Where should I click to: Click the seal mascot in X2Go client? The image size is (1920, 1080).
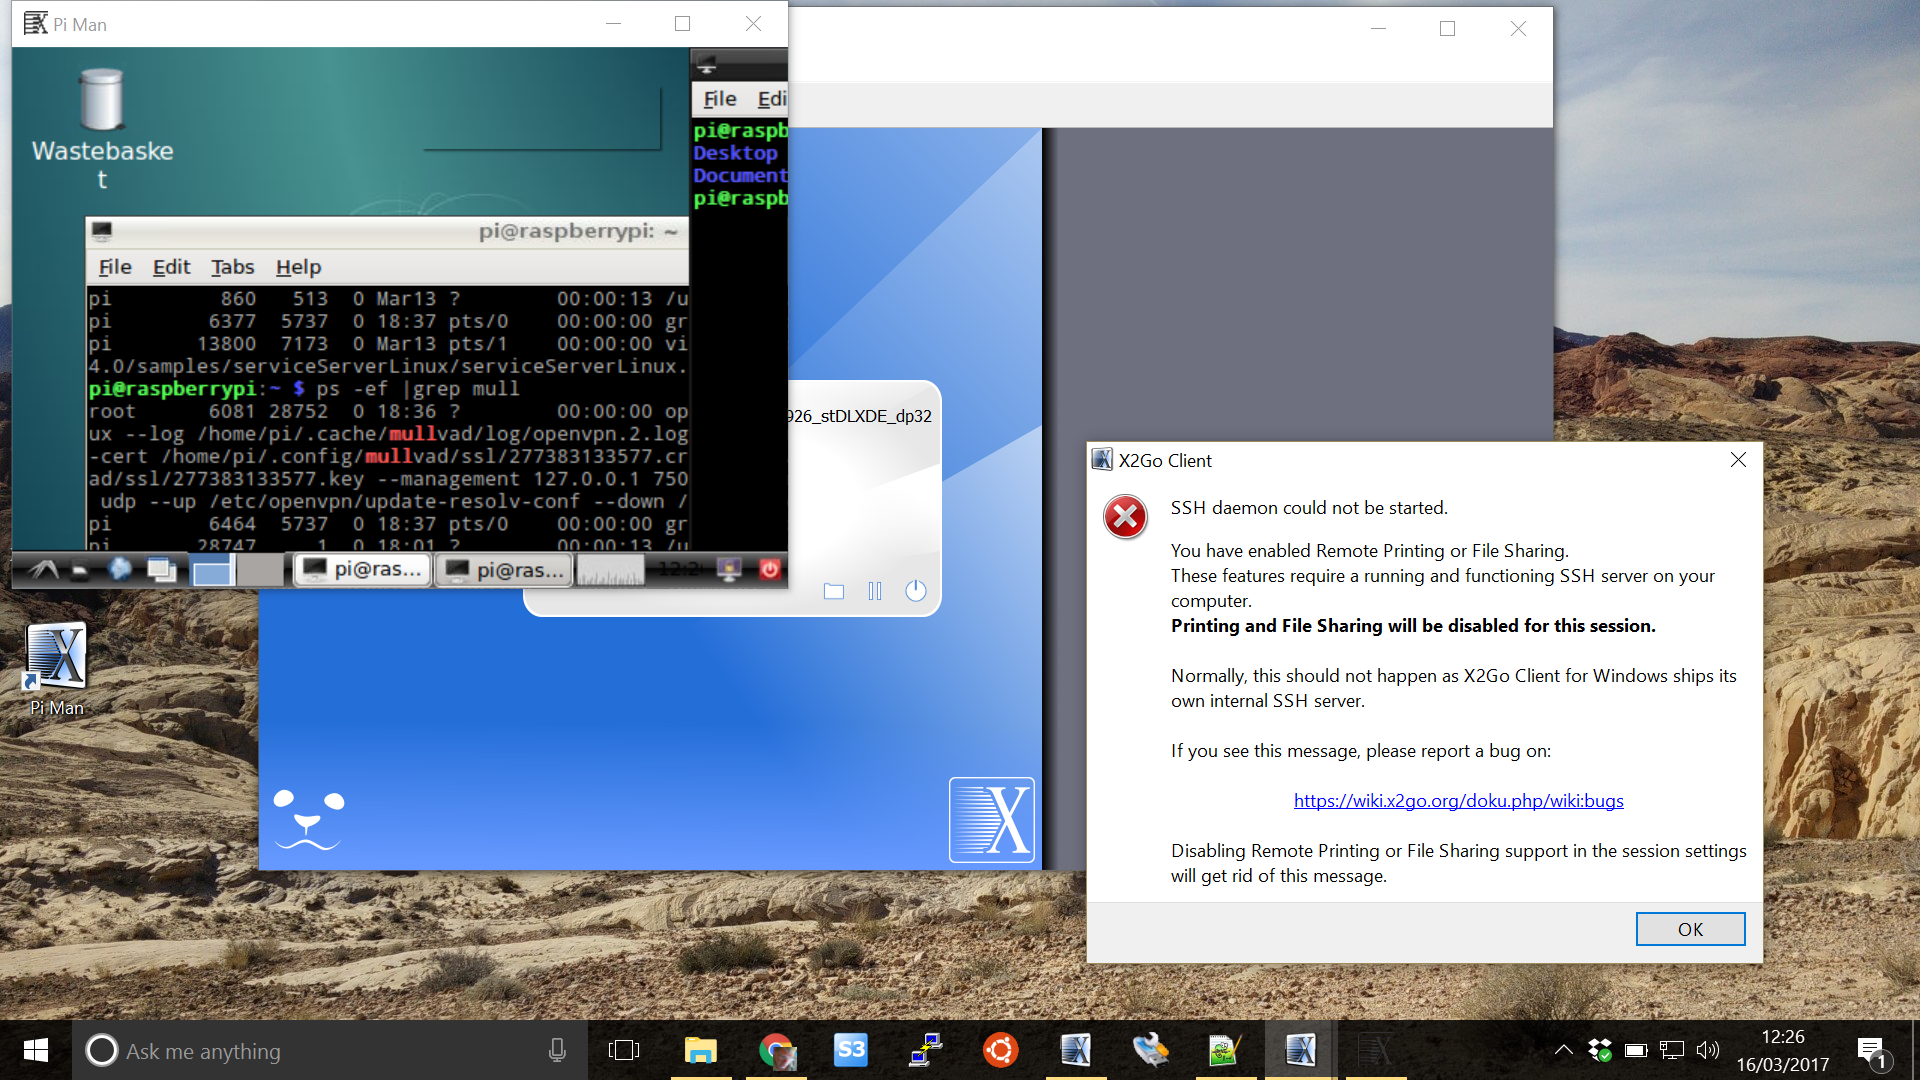308,820
